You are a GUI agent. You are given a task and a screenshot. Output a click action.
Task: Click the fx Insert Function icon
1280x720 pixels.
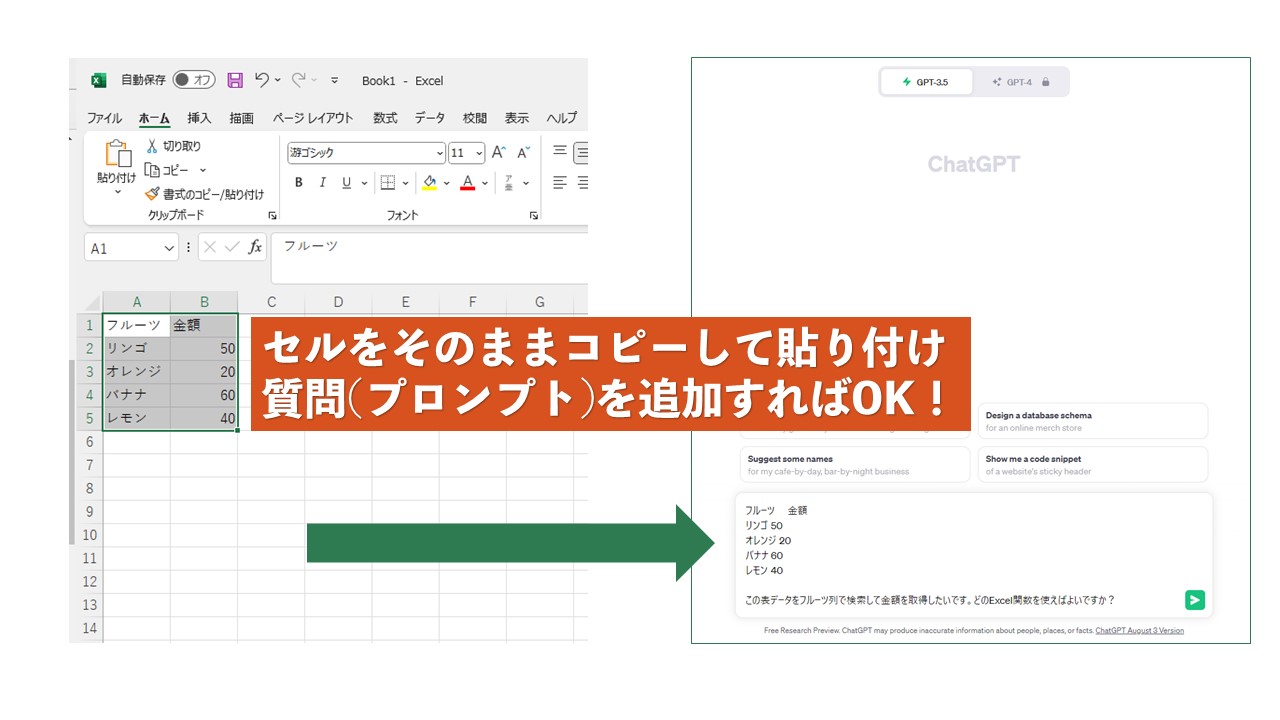pyautogui.click(x=255, y=246)
